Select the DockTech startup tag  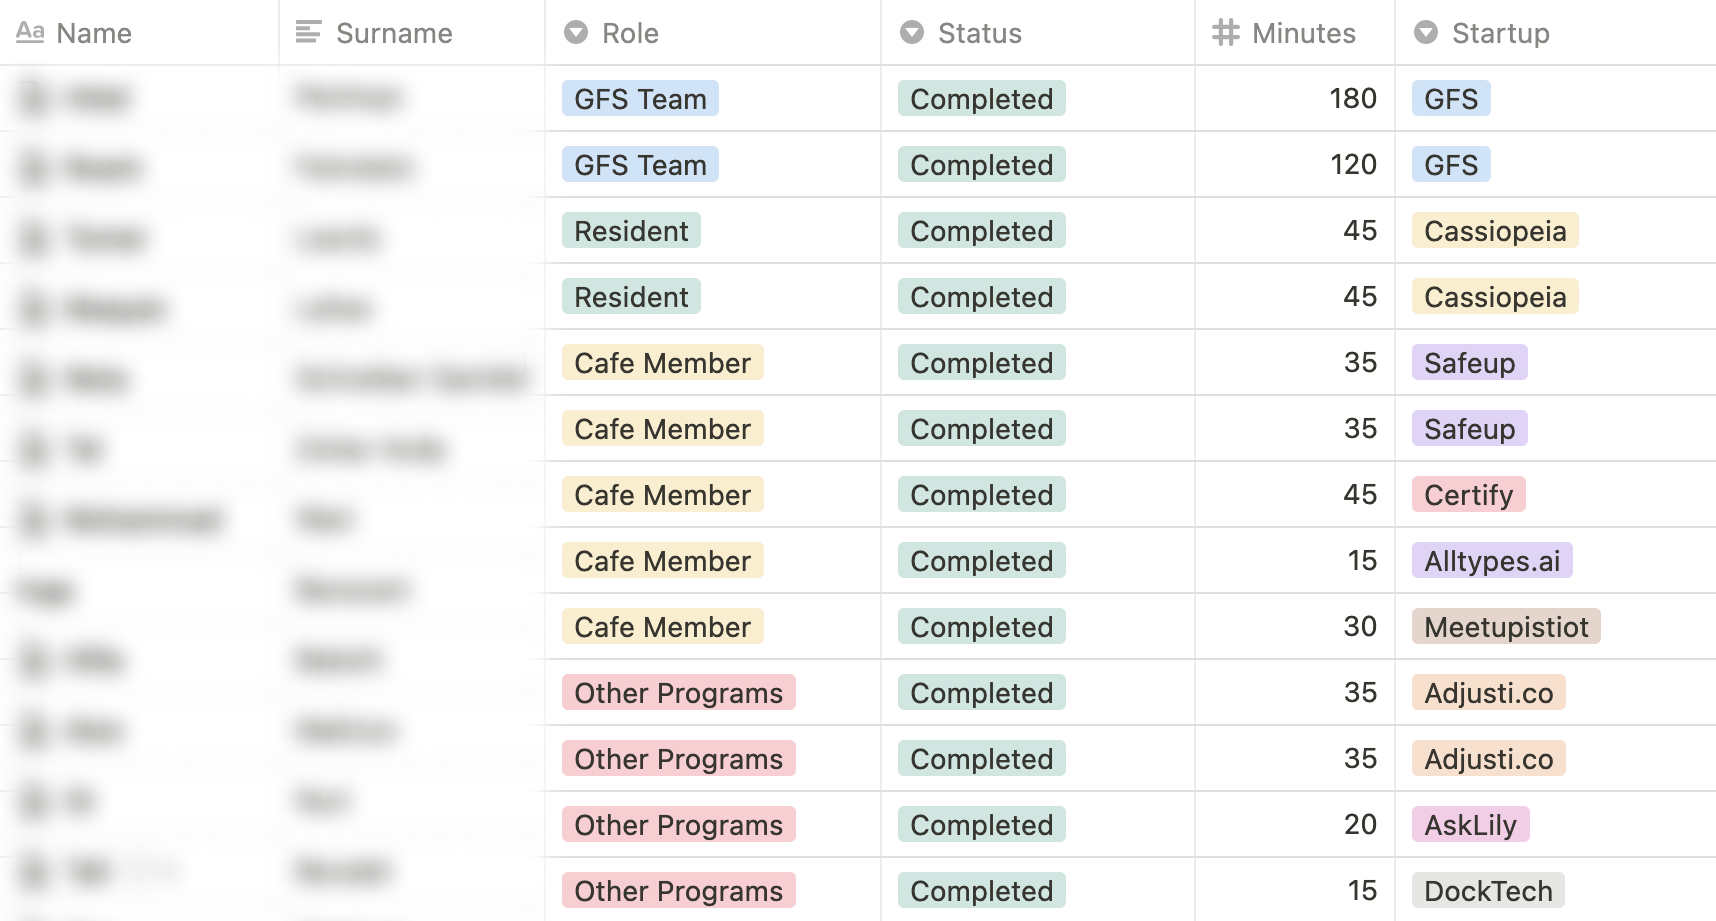(1488, 890)
